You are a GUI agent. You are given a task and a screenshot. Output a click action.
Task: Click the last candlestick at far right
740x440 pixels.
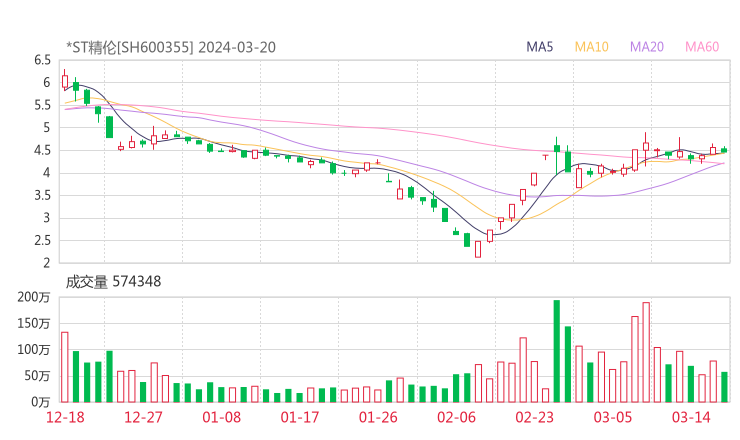pyautogui.click(x=724, y=150)
